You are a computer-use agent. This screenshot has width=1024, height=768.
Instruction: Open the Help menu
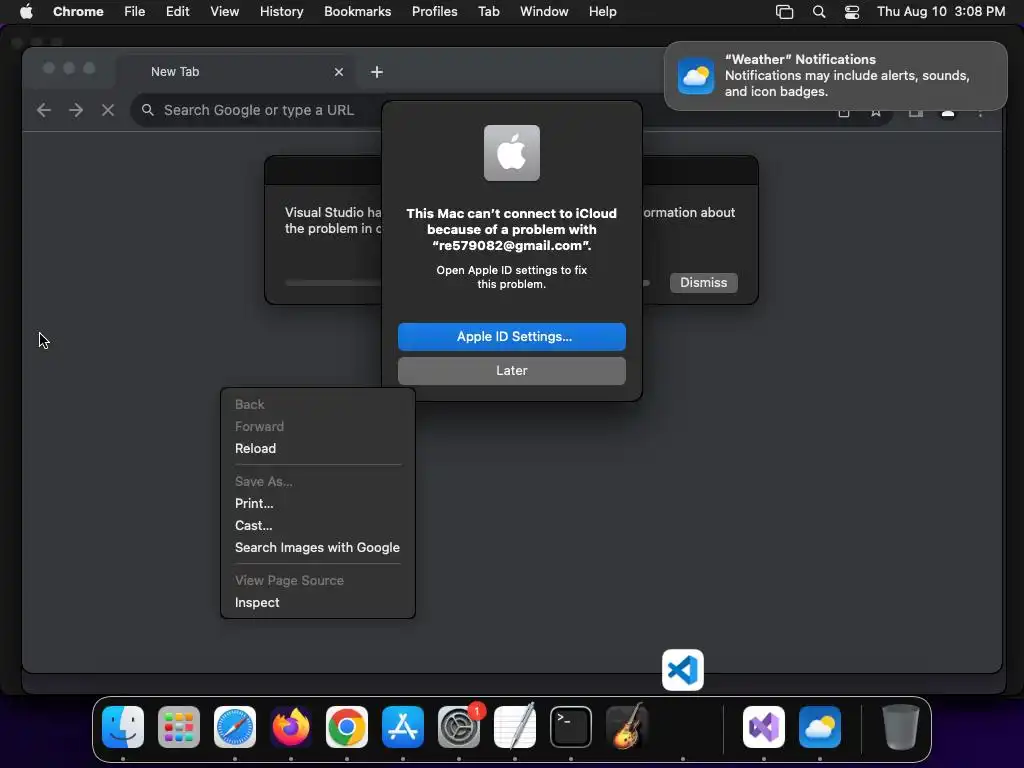click(602, 12)
